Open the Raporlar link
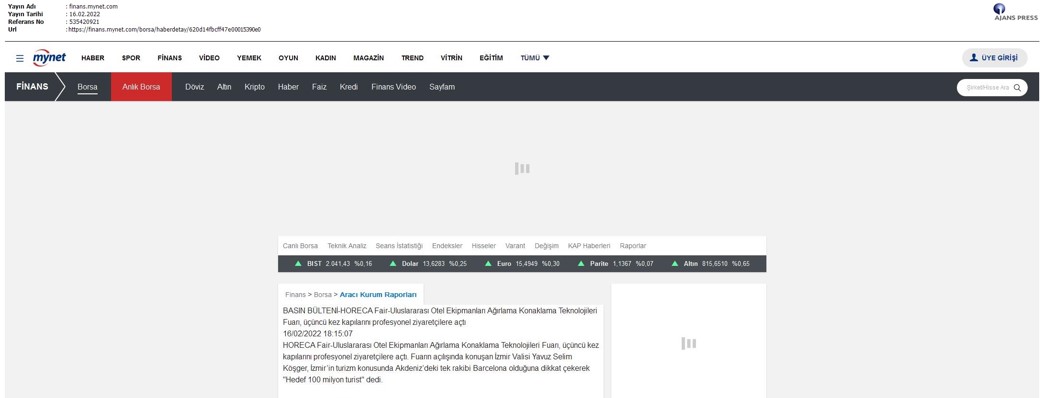 pyautogui.click(x=633, y=246)
